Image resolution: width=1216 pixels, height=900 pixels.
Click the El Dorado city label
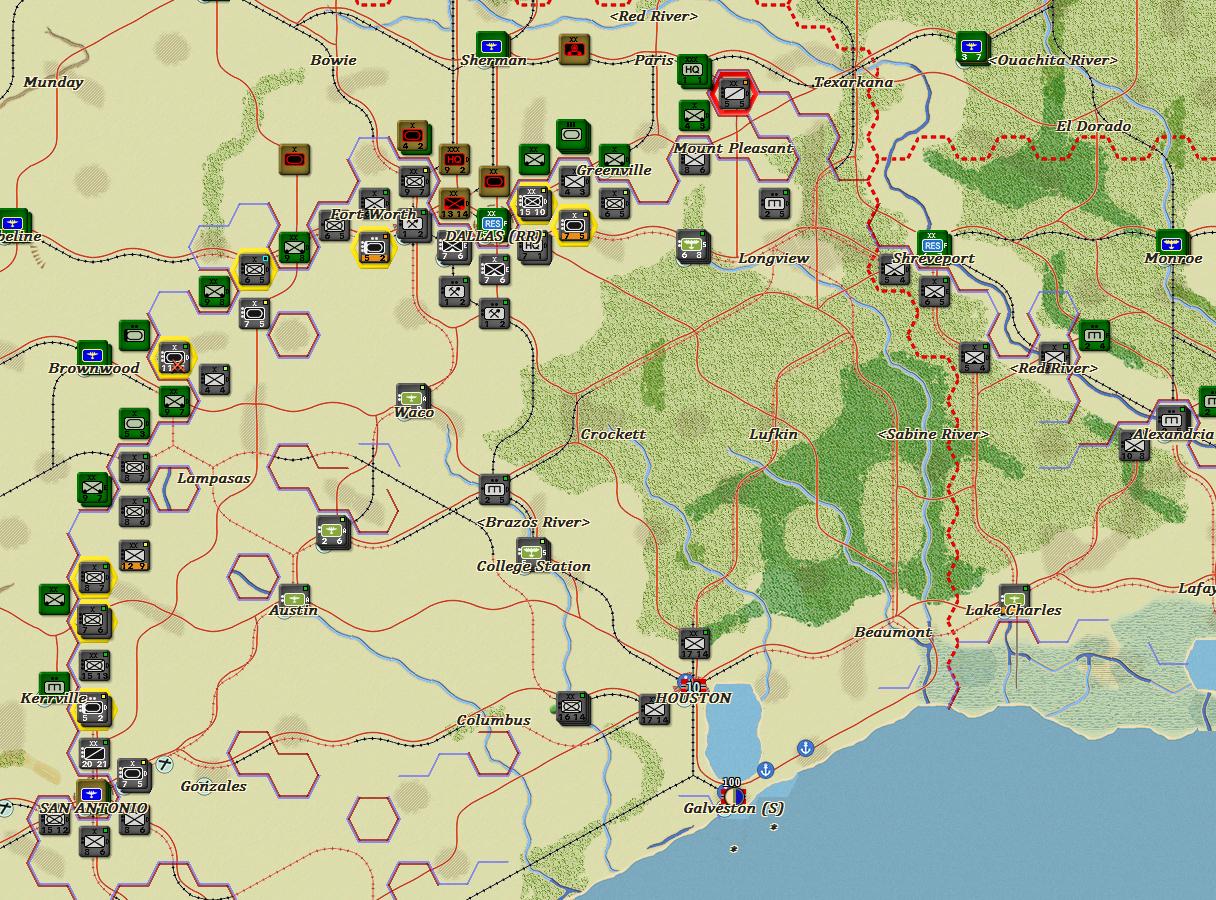tap(1093, 126)
